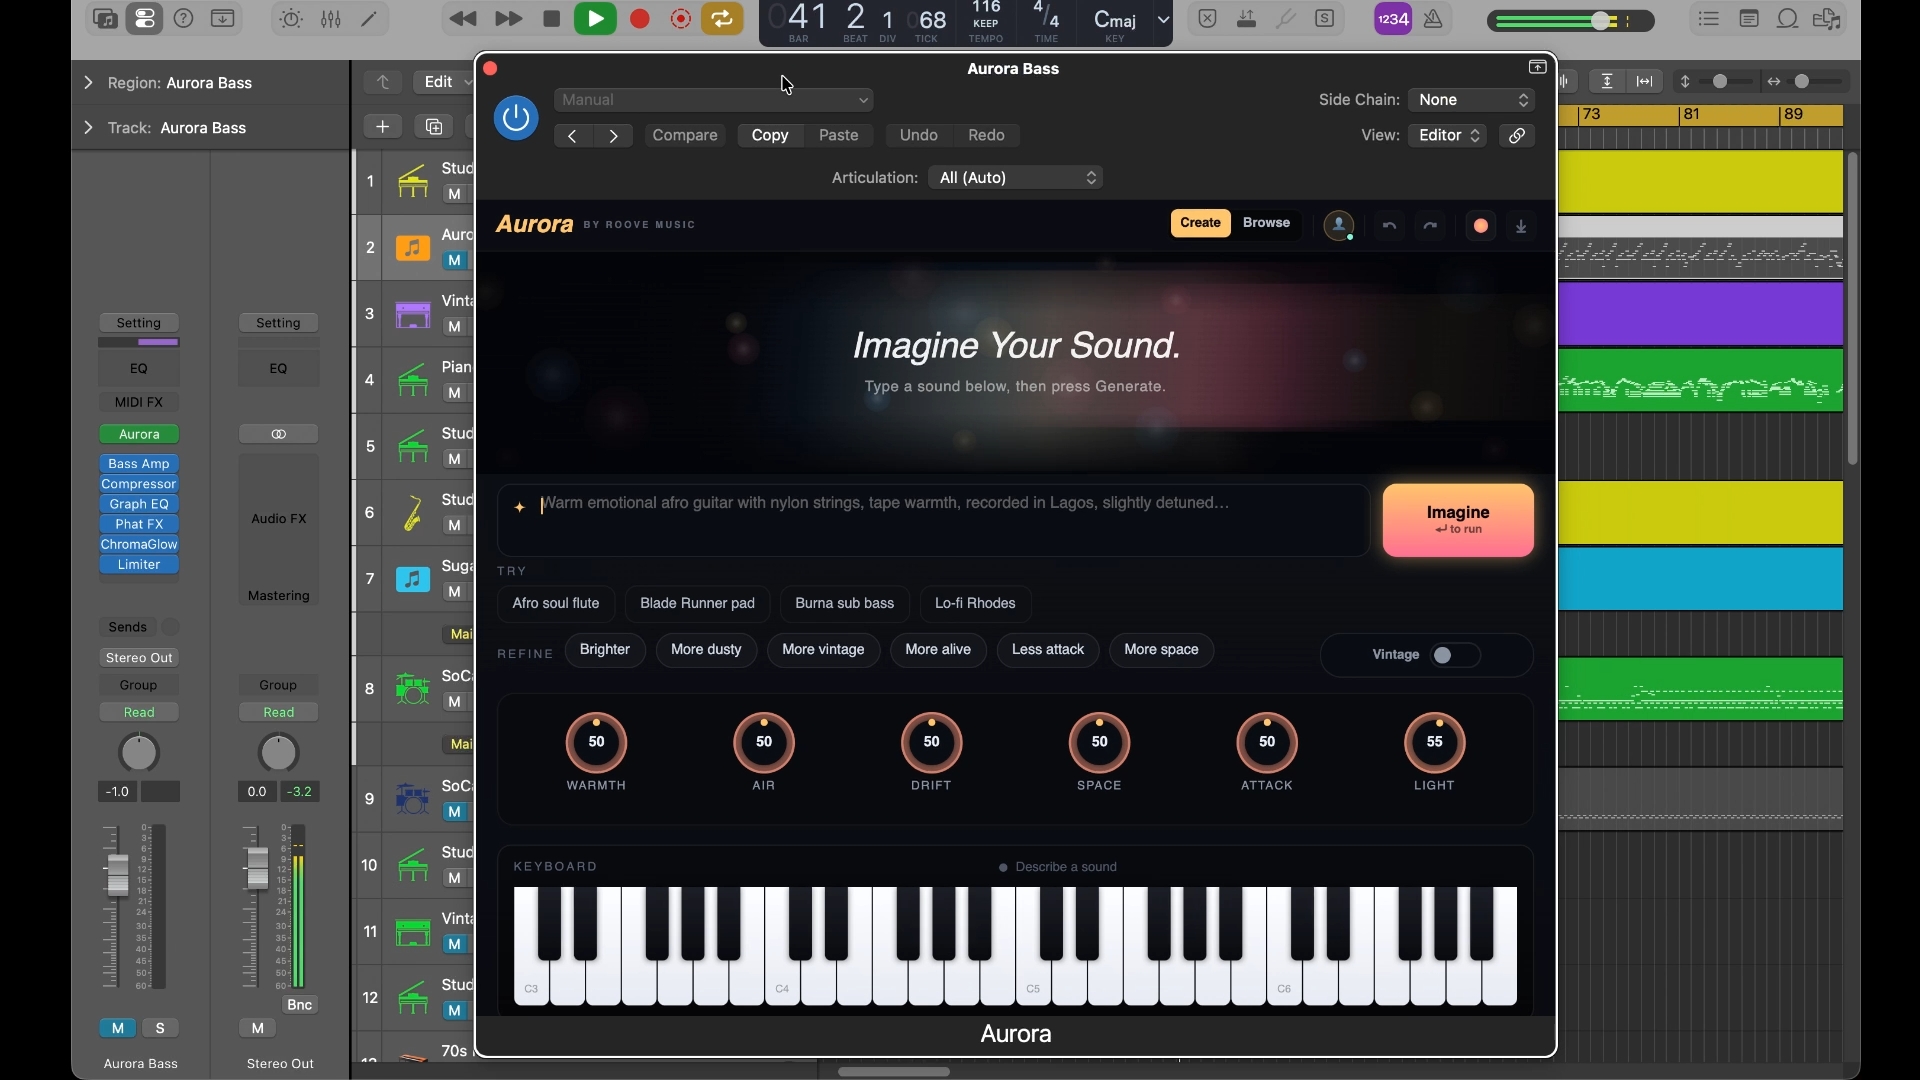Viewport: 1920px width, 1080px height.
Task: Start recording with the Record button
Action: point(641,19)
